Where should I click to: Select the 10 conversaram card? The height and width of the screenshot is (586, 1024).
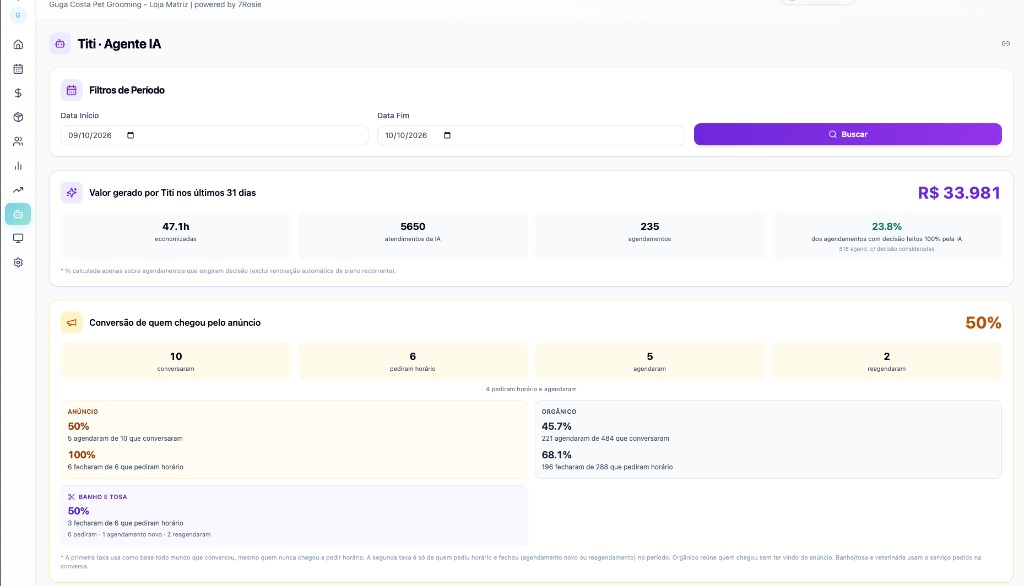176,361
